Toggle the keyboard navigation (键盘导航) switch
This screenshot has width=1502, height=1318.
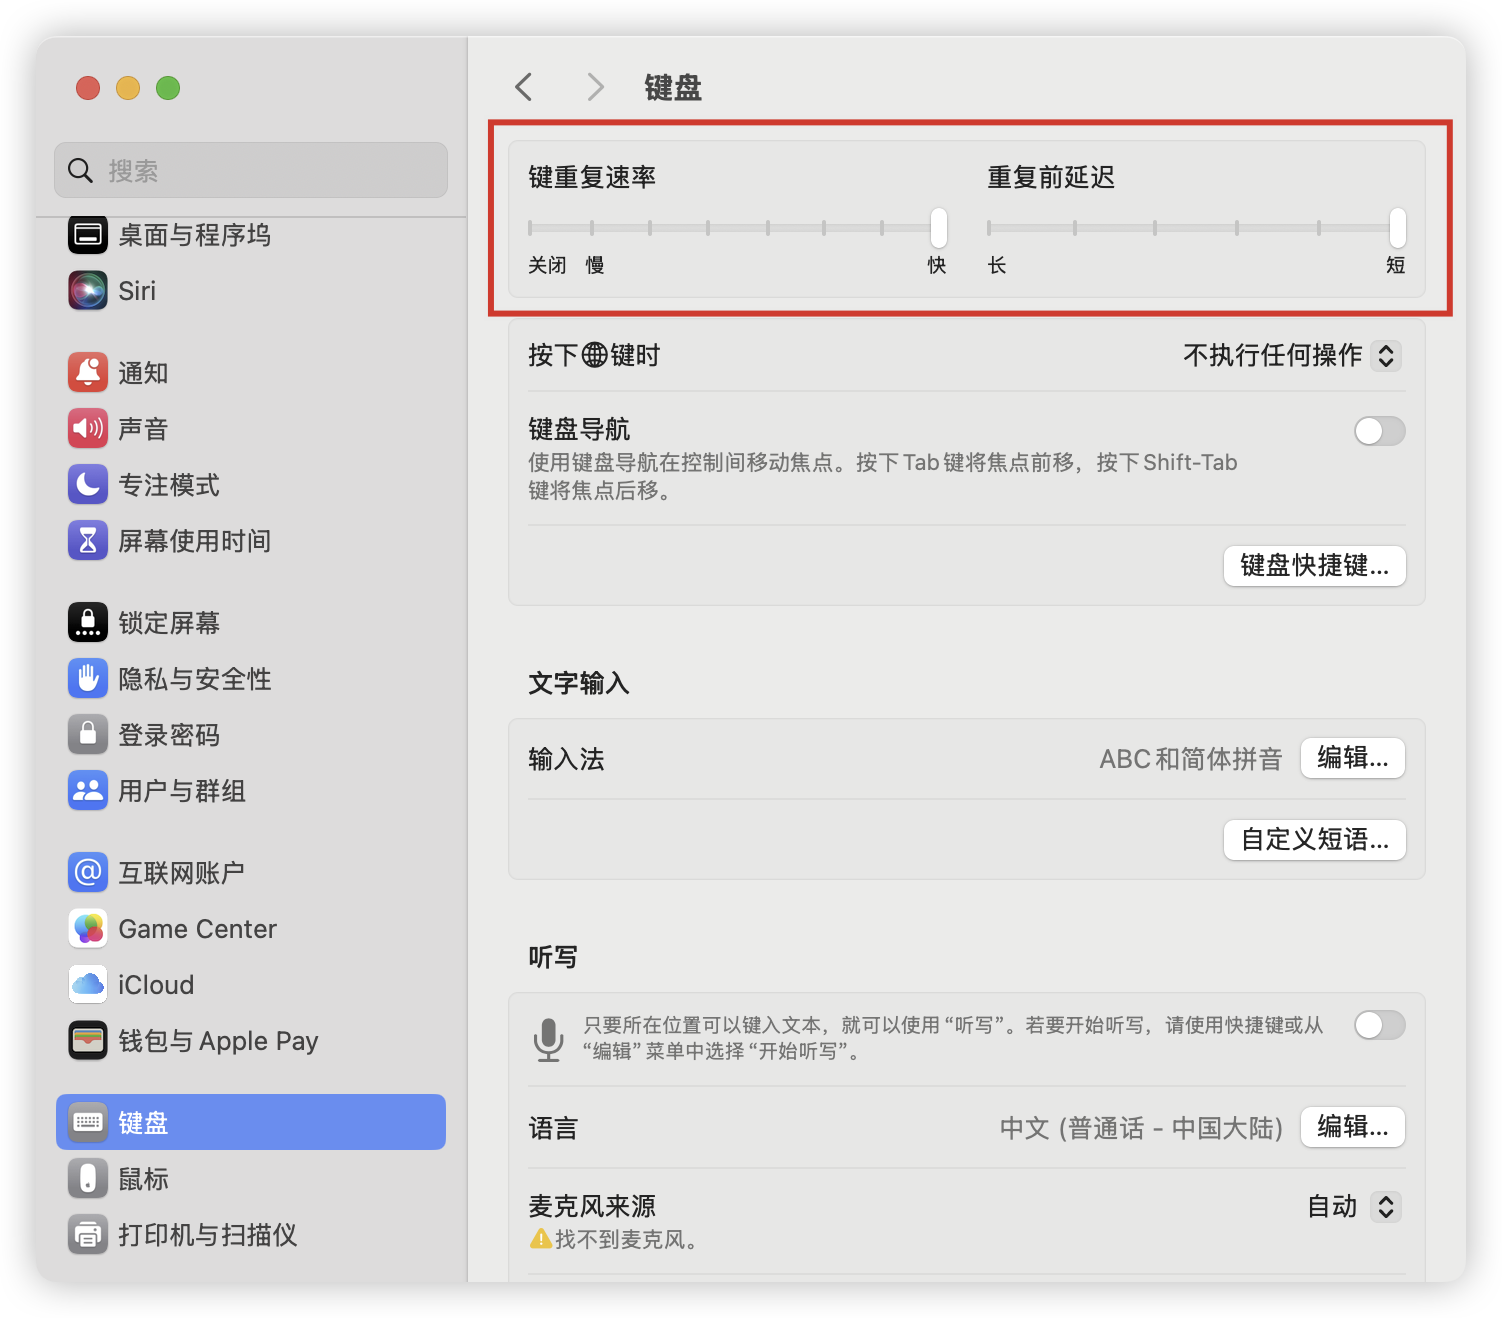1379,431
